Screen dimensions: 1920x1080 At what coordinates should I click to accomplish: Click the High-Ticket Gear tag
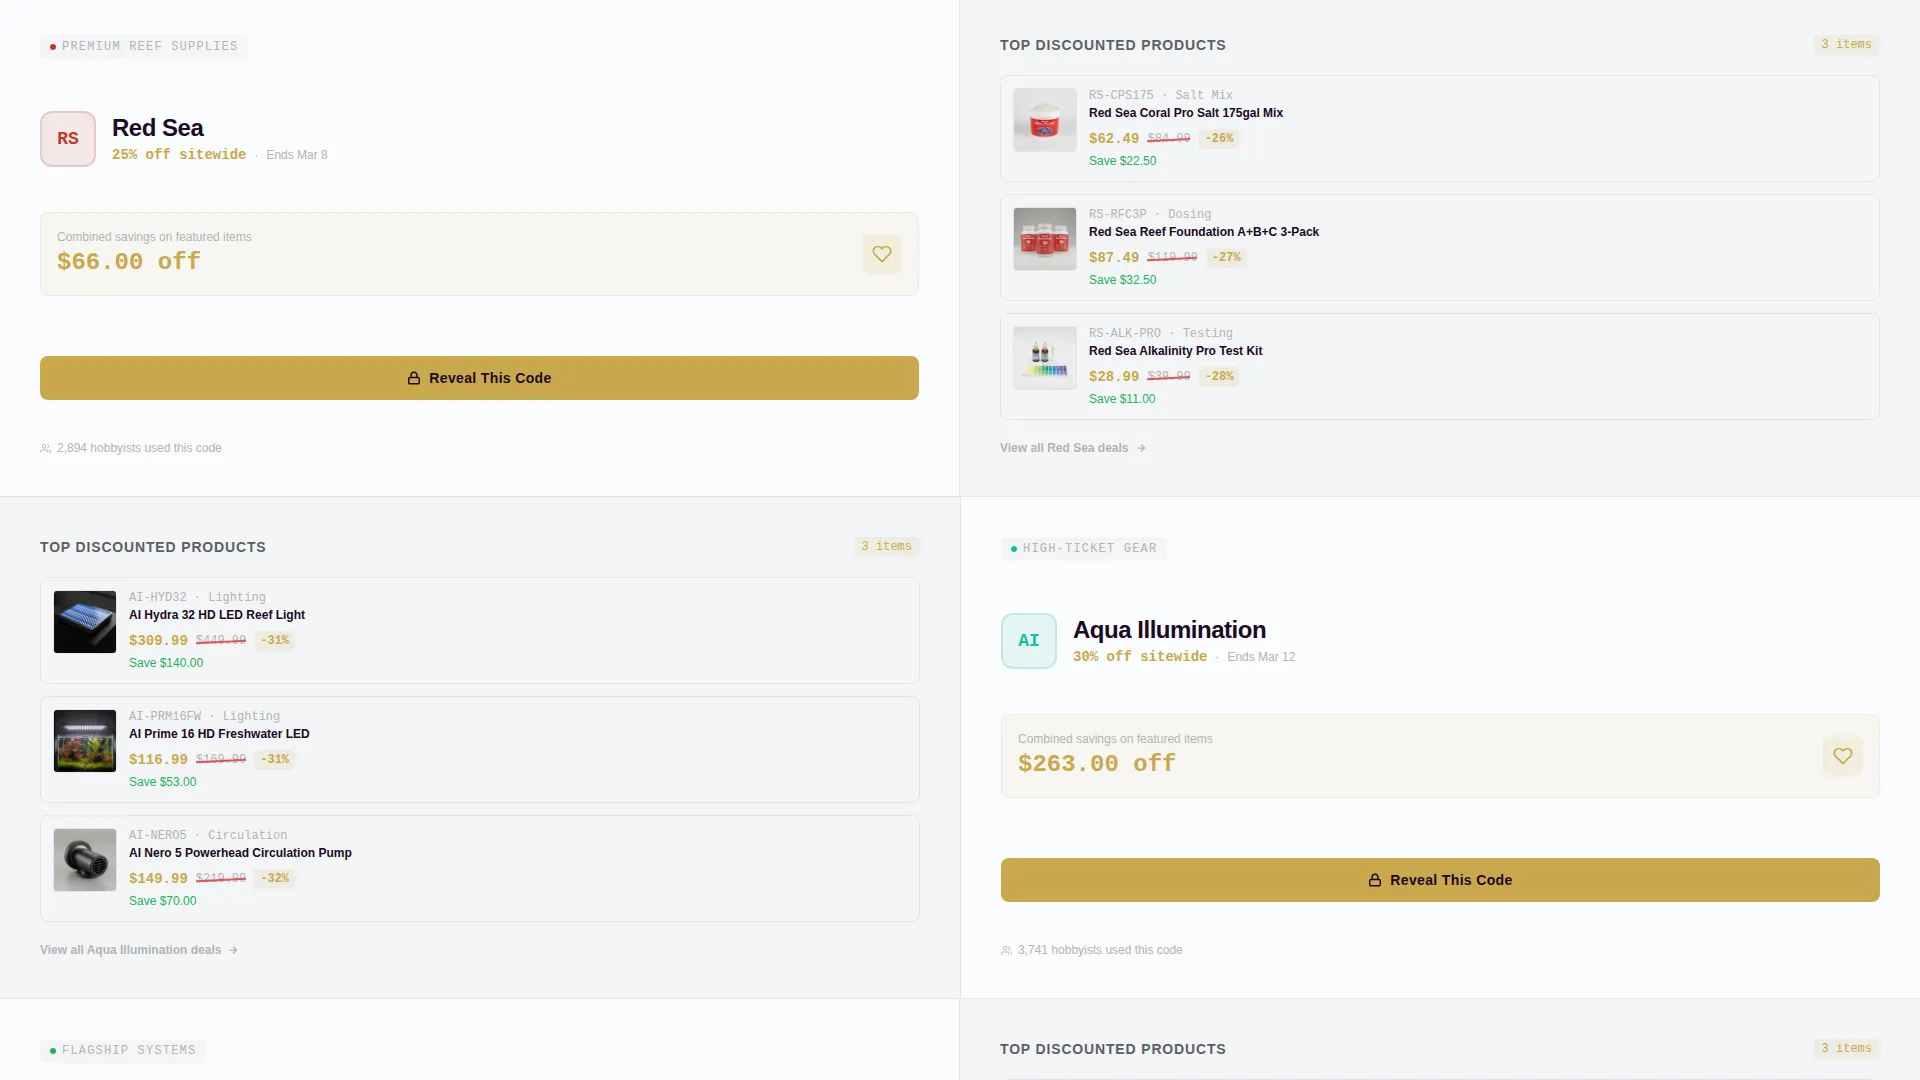(x=1084, y=548)
